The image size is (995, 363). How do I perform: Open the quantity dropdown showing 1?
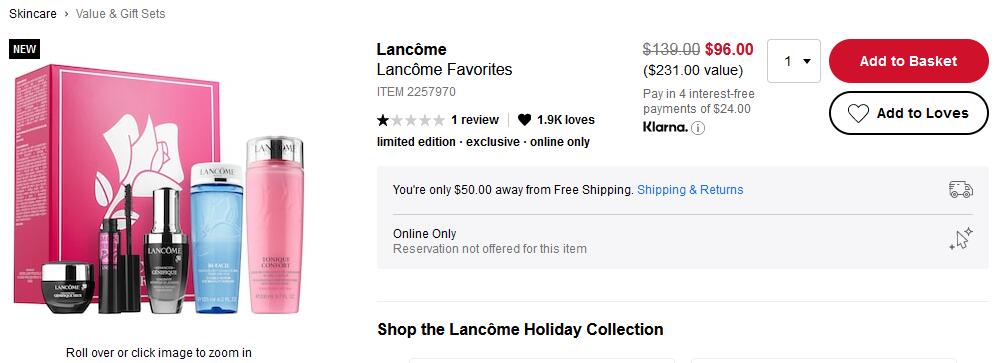(x=794, y=61)
